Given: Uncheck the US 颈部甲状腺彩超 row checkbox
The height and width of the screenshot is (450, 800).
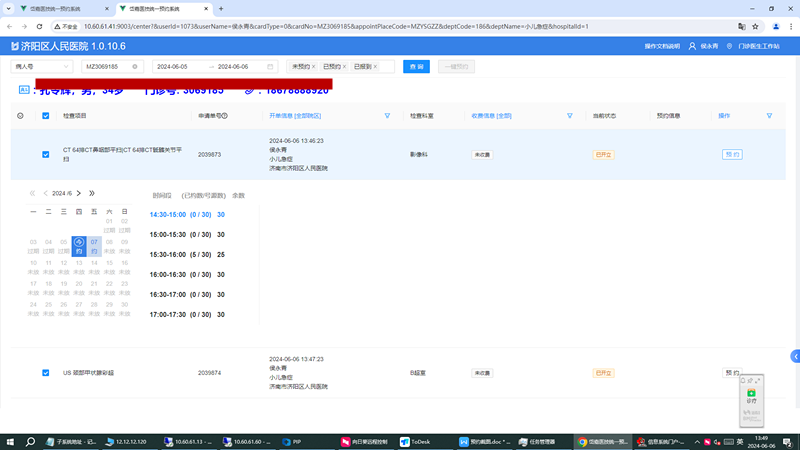Looking at the screenshot, I should pyautogui.click(x=46, y=372).
